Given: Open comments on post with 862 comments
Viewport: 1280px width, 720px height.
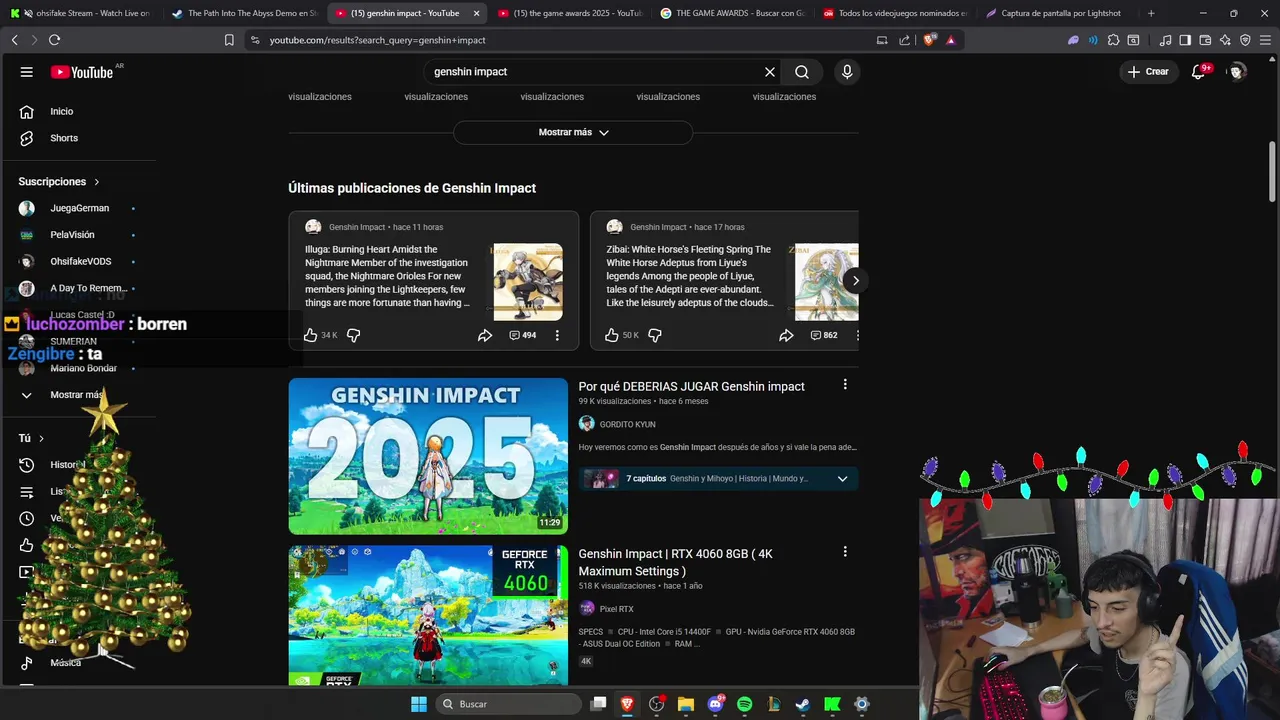Looking at the screenshot, I should coord(824,335).
